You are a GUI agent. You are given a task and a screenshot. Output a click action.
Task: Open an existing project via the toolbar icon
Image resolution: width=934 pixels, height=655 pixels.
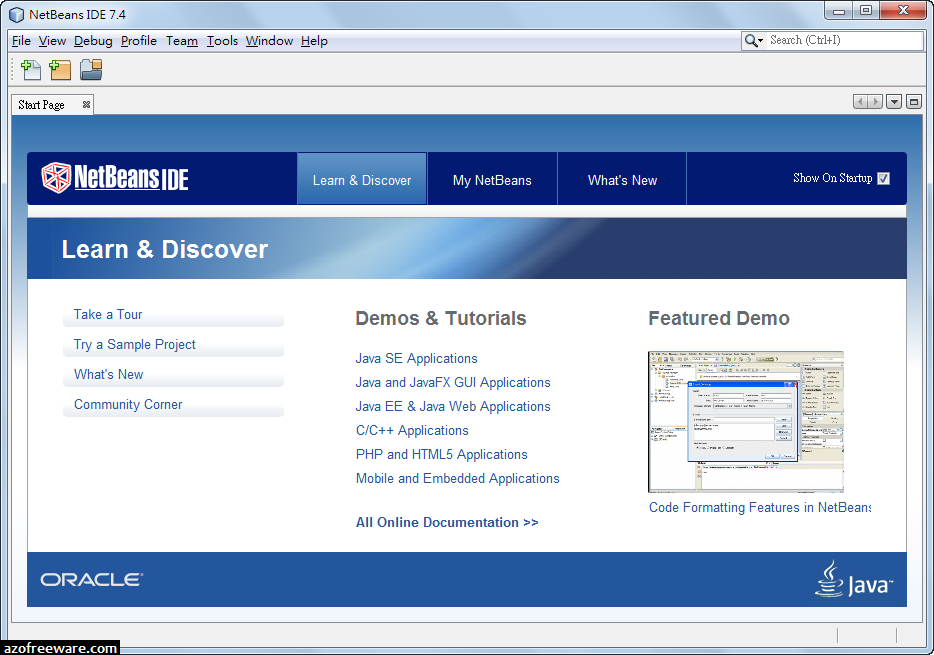coord(90,70)
